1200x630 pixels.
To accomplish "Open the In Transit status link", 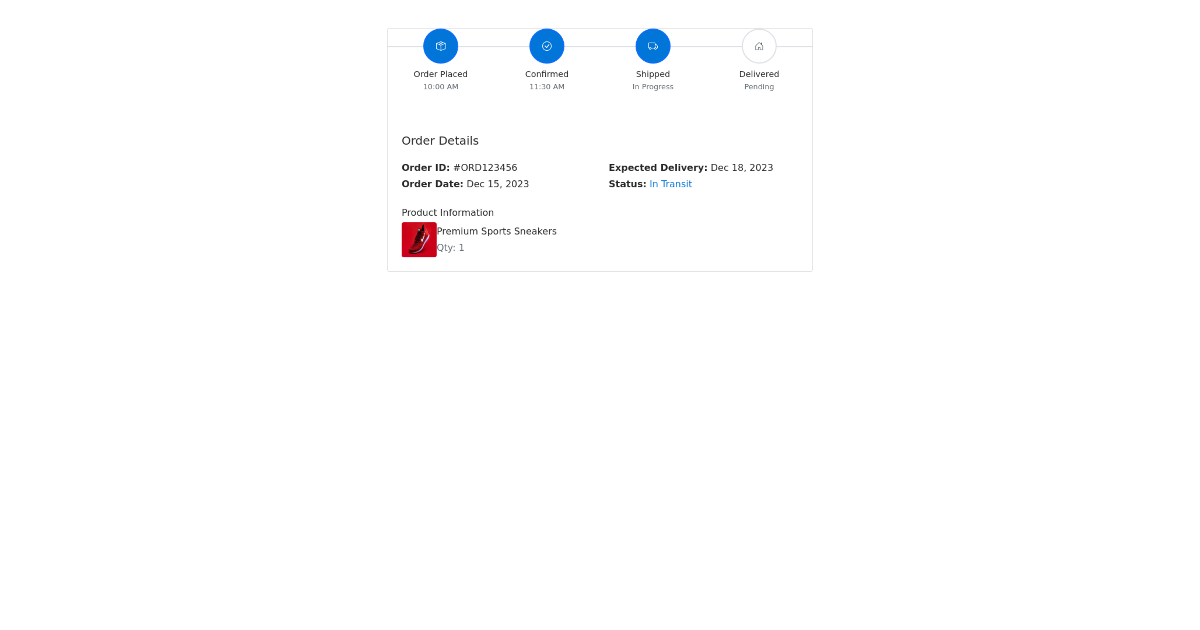I will (x=671, y=184).
